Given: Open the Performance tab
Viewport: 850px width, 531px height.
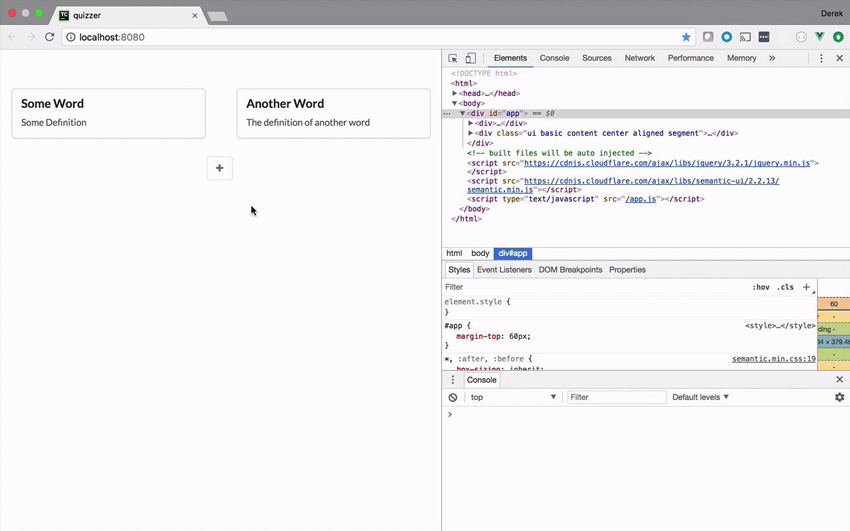Looking at the screenshot, I should [x=691, y=58].
